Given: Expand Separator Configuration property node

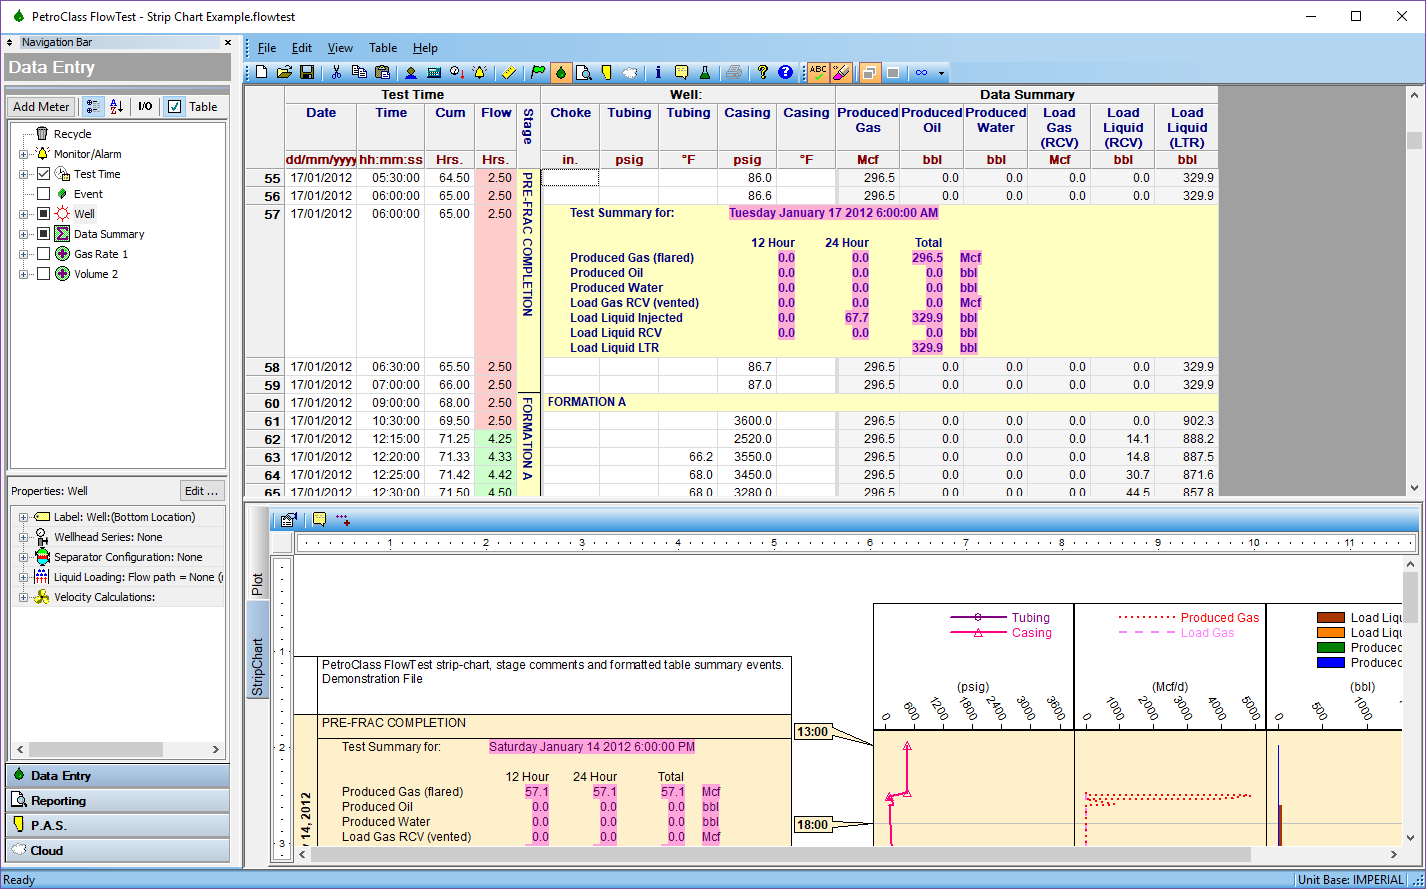Looking at the screenshot, I should pos(23,557).
